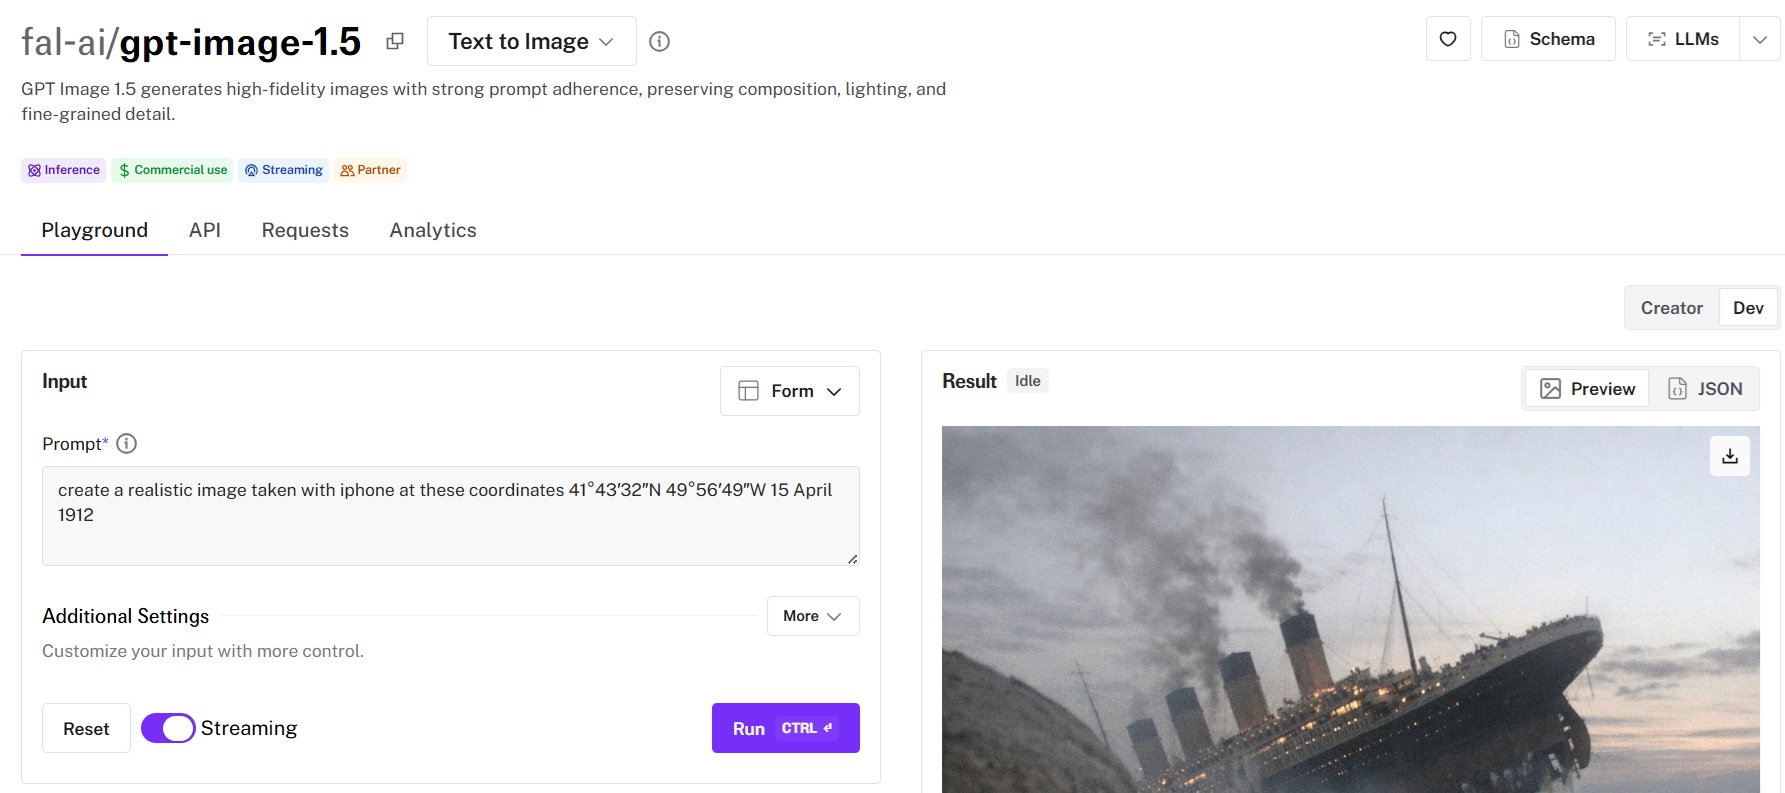
Task: Expand More additional settings
Action: (x=812, y=616)
